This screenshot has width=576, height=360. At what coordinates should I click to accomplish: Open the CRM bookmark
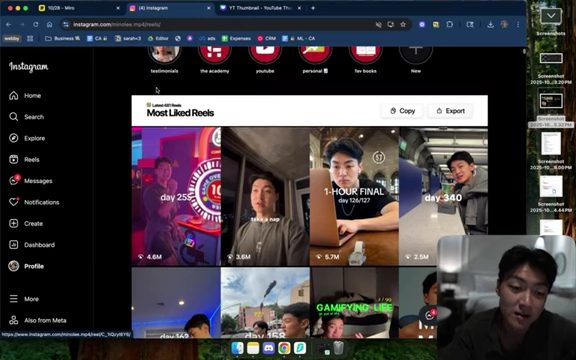pyautogui.click(x=267, y=38)
